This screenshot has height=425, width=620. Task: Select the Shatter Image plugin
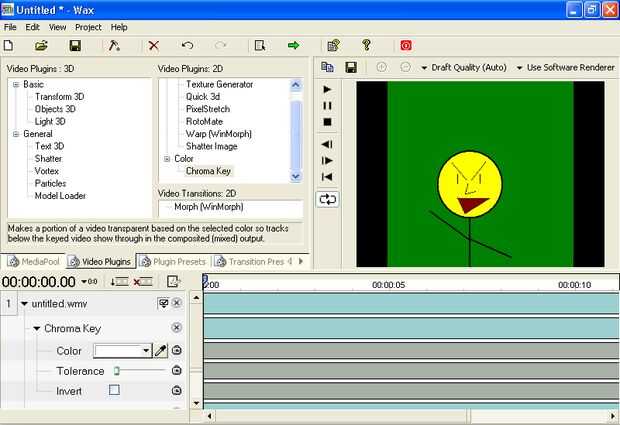[x=212, y=146]
